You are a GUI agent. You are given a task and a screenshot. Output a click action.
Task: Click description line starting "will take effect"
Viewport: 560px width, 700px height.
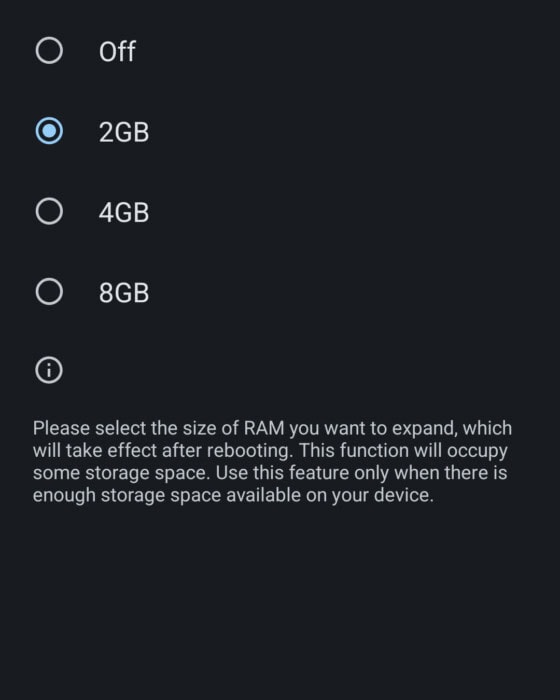270,450
